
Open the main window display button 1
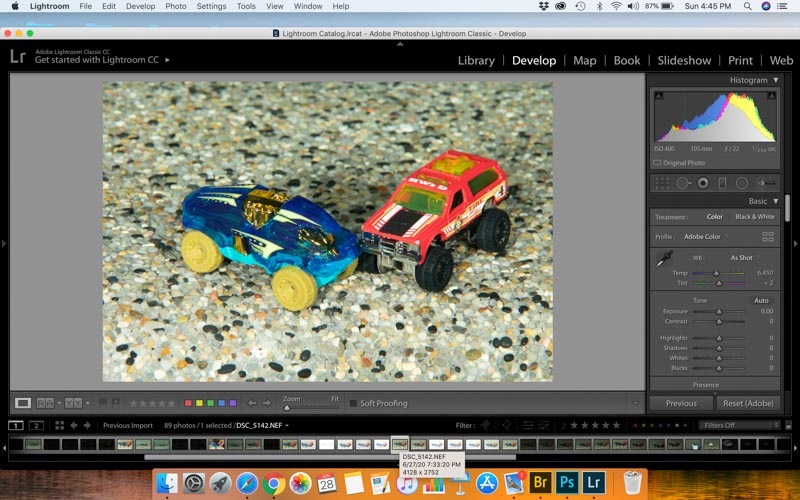coord(16,425)
